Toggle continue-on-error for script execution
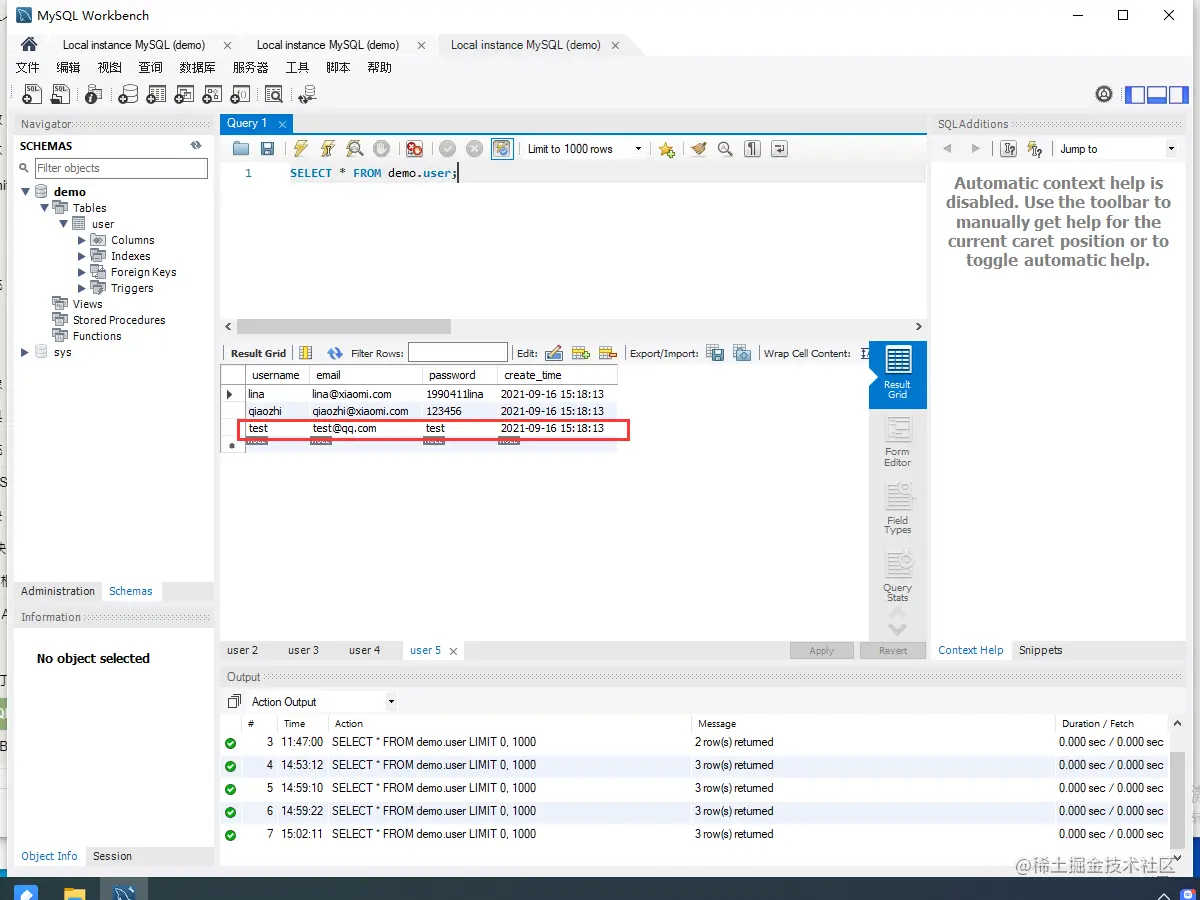This screenshot has height=900, width=1200. (414, 149)
